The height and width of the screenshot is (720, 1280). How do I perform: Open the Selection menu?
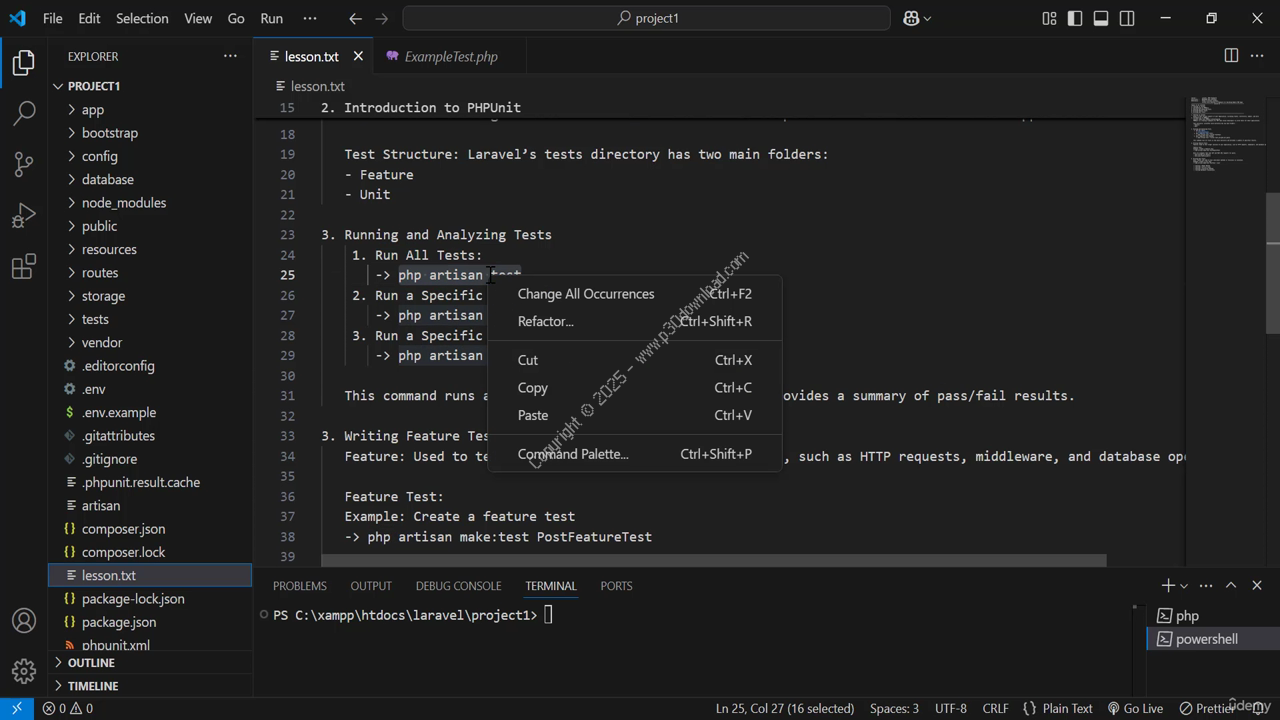142,18
